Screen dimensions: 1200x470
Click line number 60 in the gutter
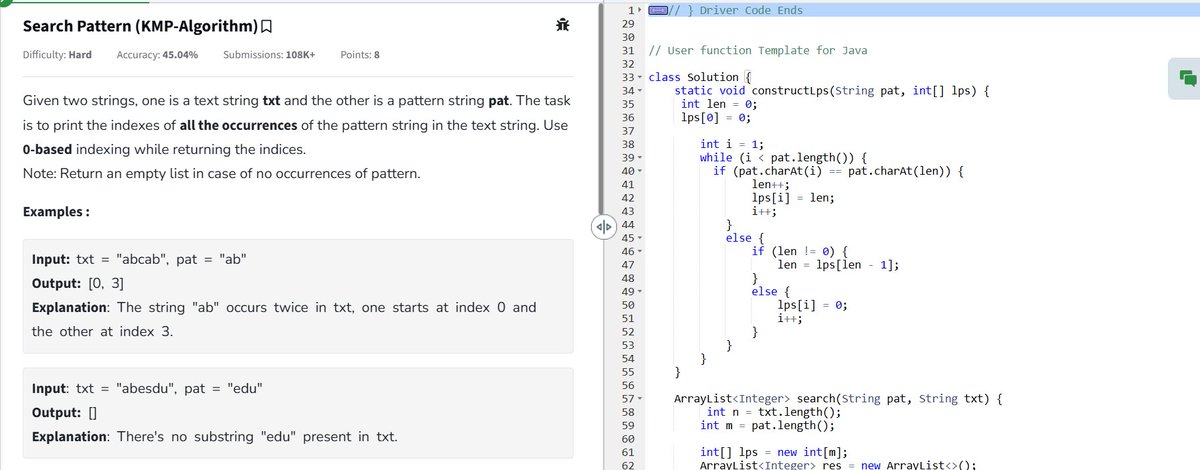[628, 439]
